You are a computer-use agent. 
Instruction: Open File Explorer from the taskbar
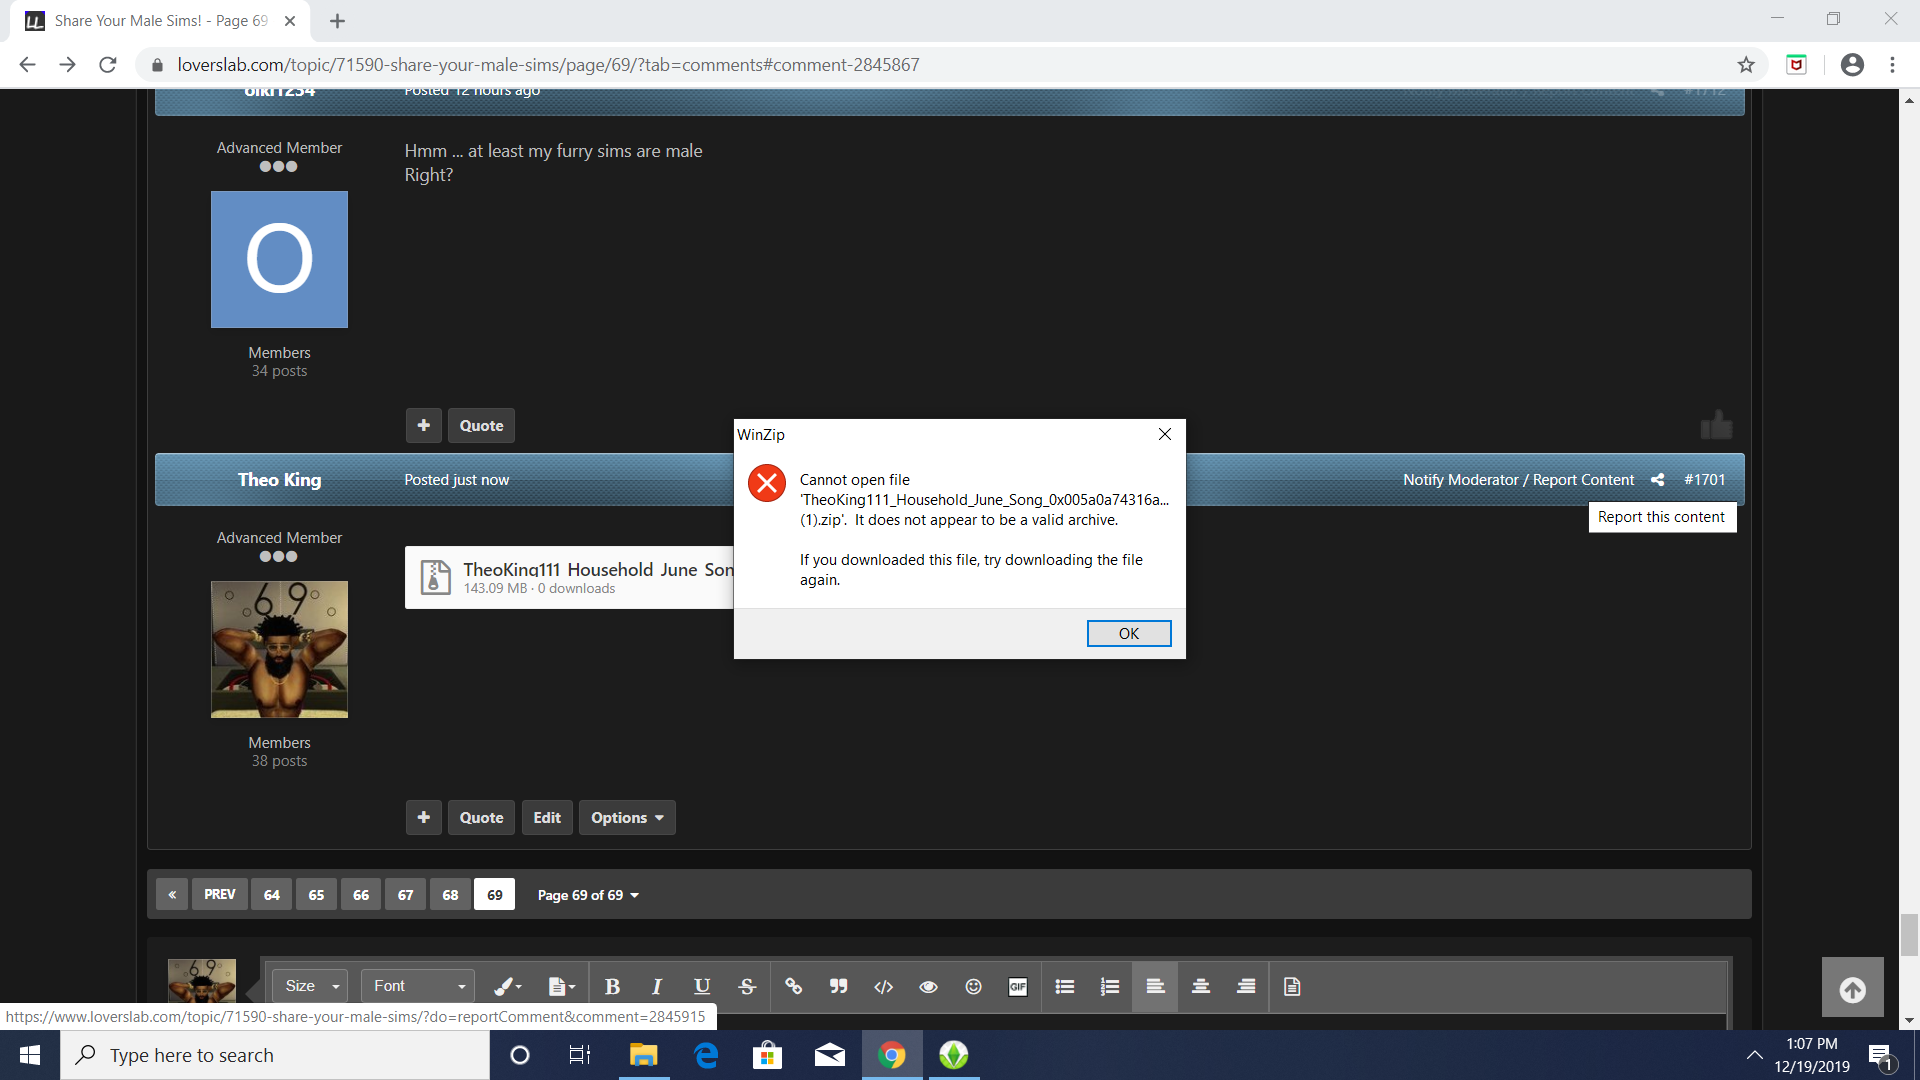643,1055
